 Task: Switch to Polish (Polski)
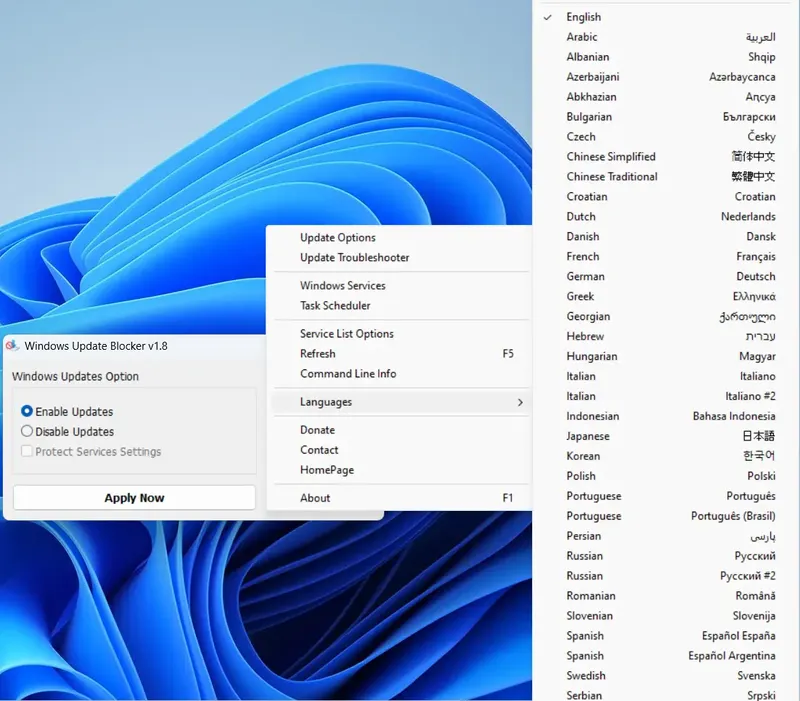(x=666, y=475)
